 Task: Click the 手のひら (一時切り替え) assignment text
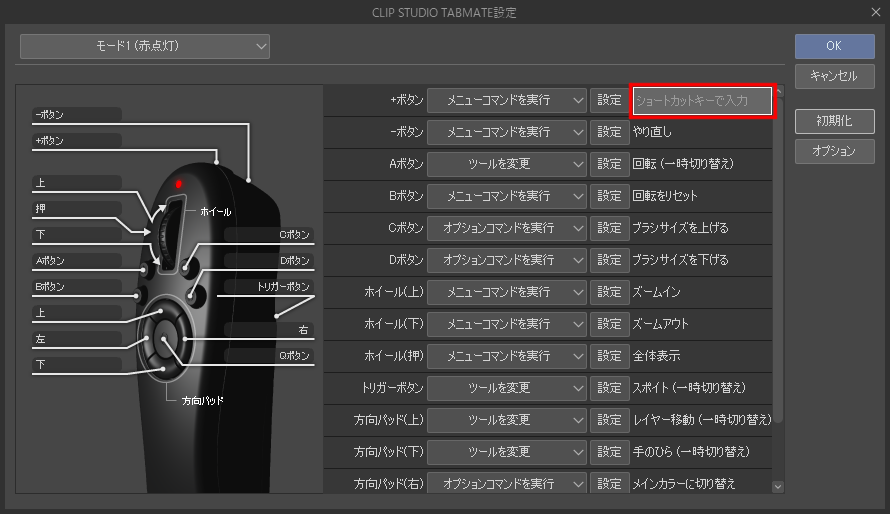pos(691,452)
